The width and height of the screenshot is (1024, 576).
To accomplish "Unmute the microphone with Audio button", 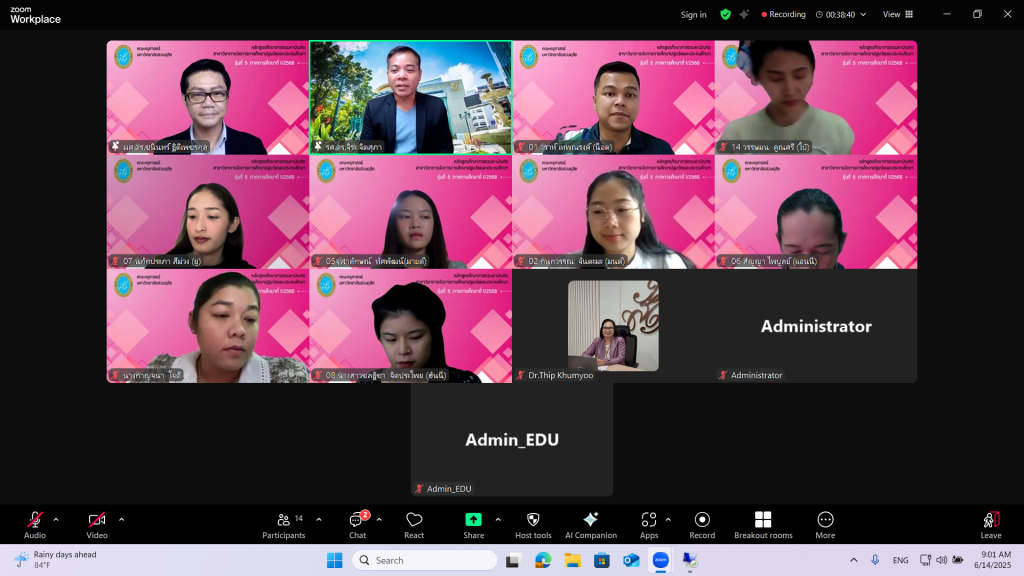I will click(x=35, y=524).
